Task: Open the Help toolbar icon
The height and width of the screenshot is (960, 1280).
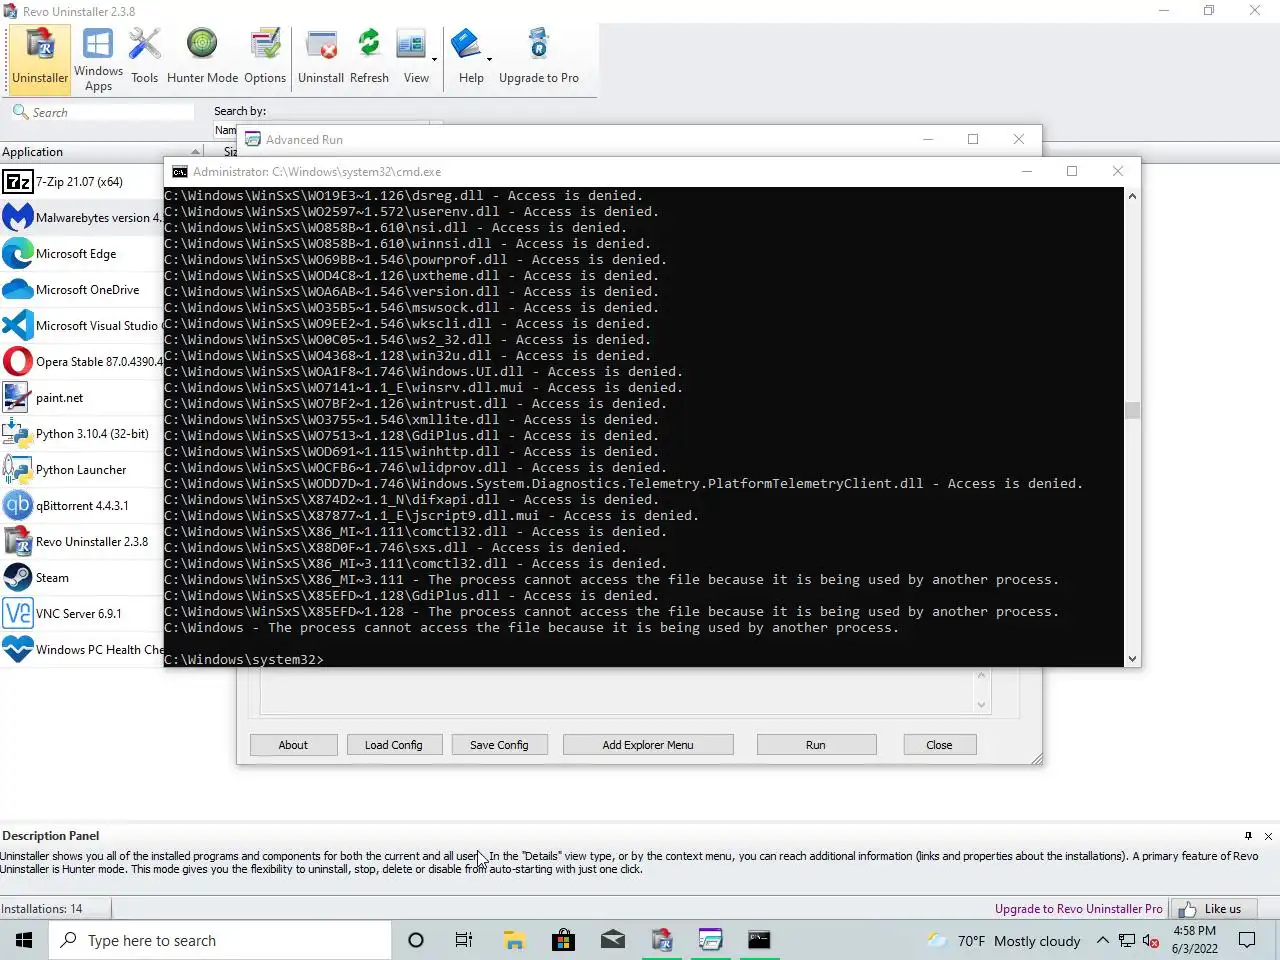Action: [x=468, y=58]
